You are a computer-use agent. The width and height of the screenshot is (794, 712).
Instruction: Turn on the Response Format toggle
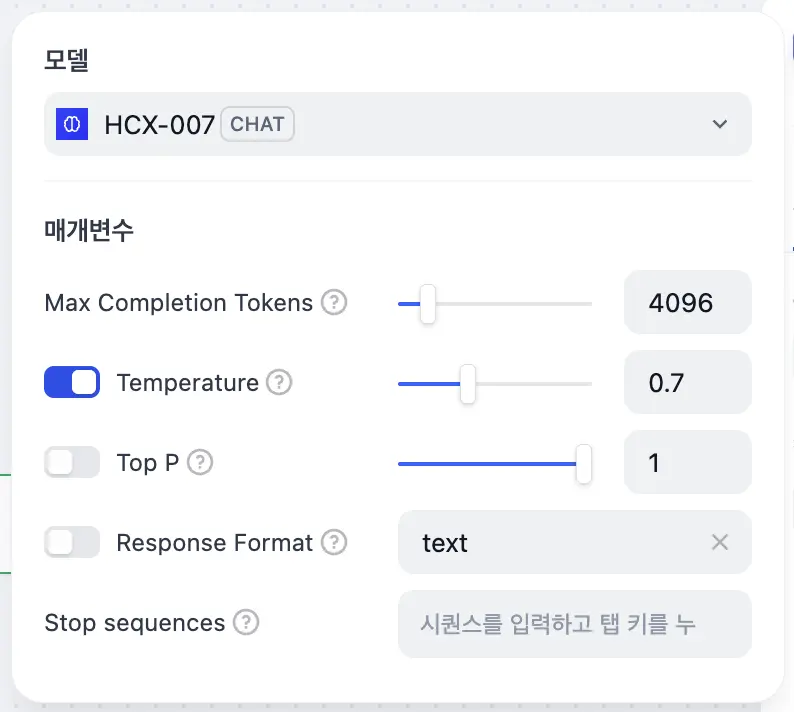(72, 542)
